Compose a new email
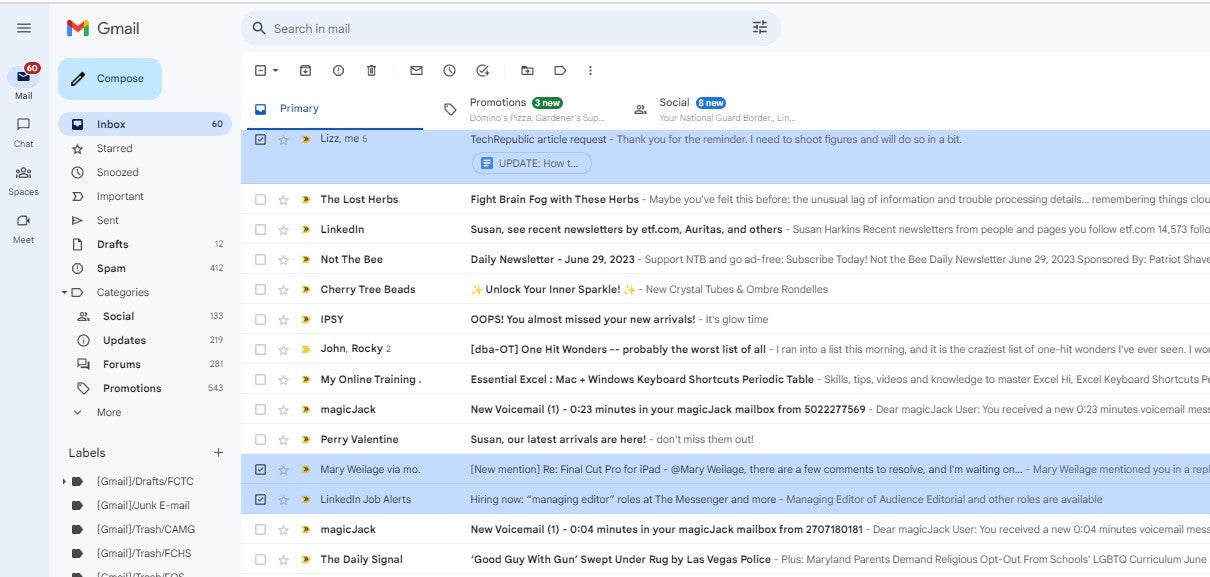 (110, 79)
